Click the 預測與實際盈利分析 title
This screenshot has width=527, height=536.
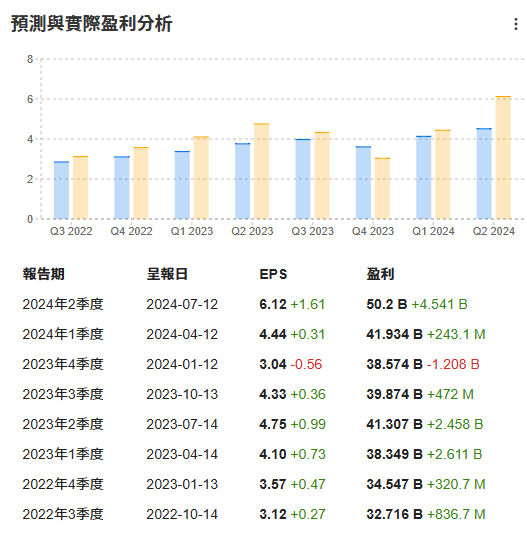coord(92,24)
